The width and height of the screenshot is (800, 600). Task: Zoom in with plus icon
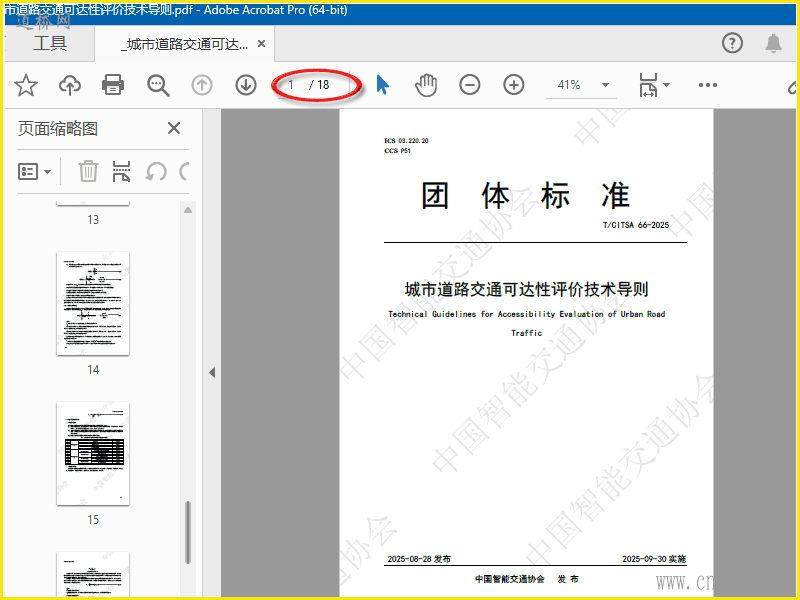point(514,85)
